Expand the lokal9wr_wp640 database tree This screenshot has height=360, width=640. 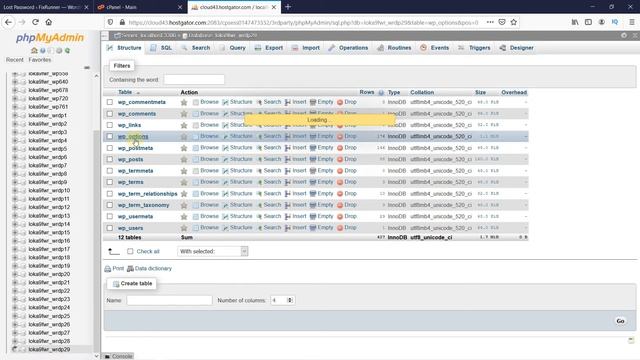(x=15, y=82)
